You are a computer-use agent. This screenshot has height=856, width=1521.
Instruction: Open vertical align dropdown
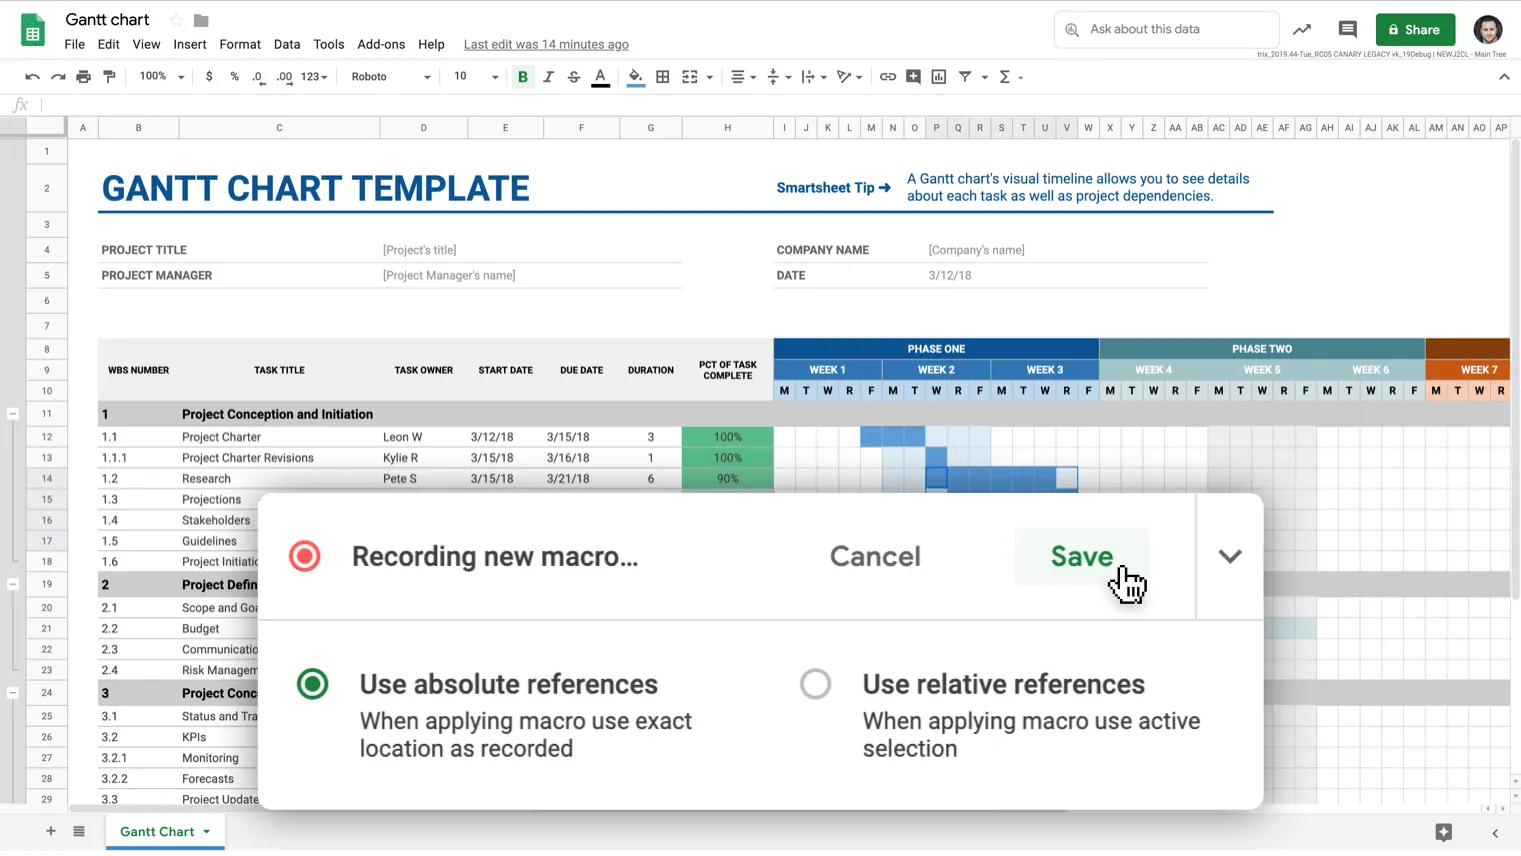coord(778,77)
